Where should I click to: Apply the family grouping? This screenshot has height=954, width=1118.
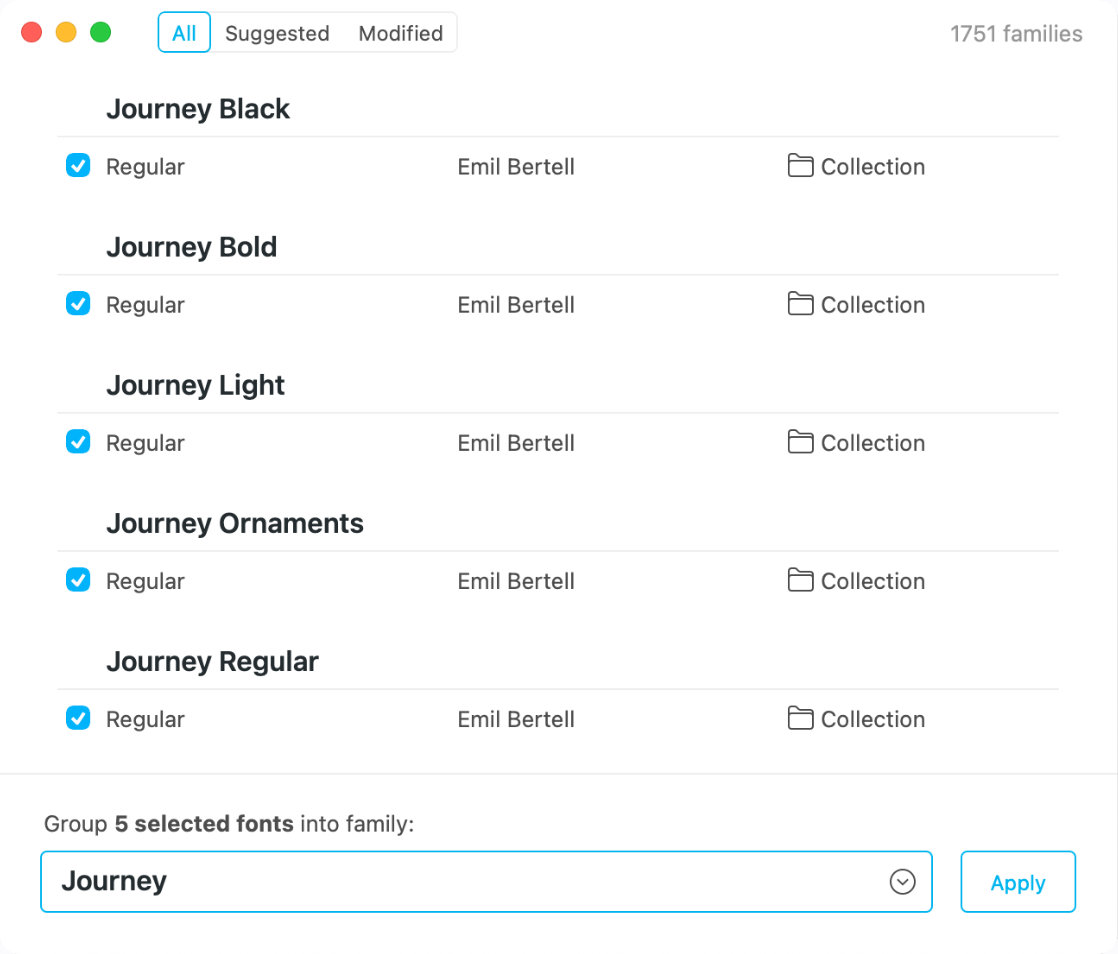pos(1017,881)
